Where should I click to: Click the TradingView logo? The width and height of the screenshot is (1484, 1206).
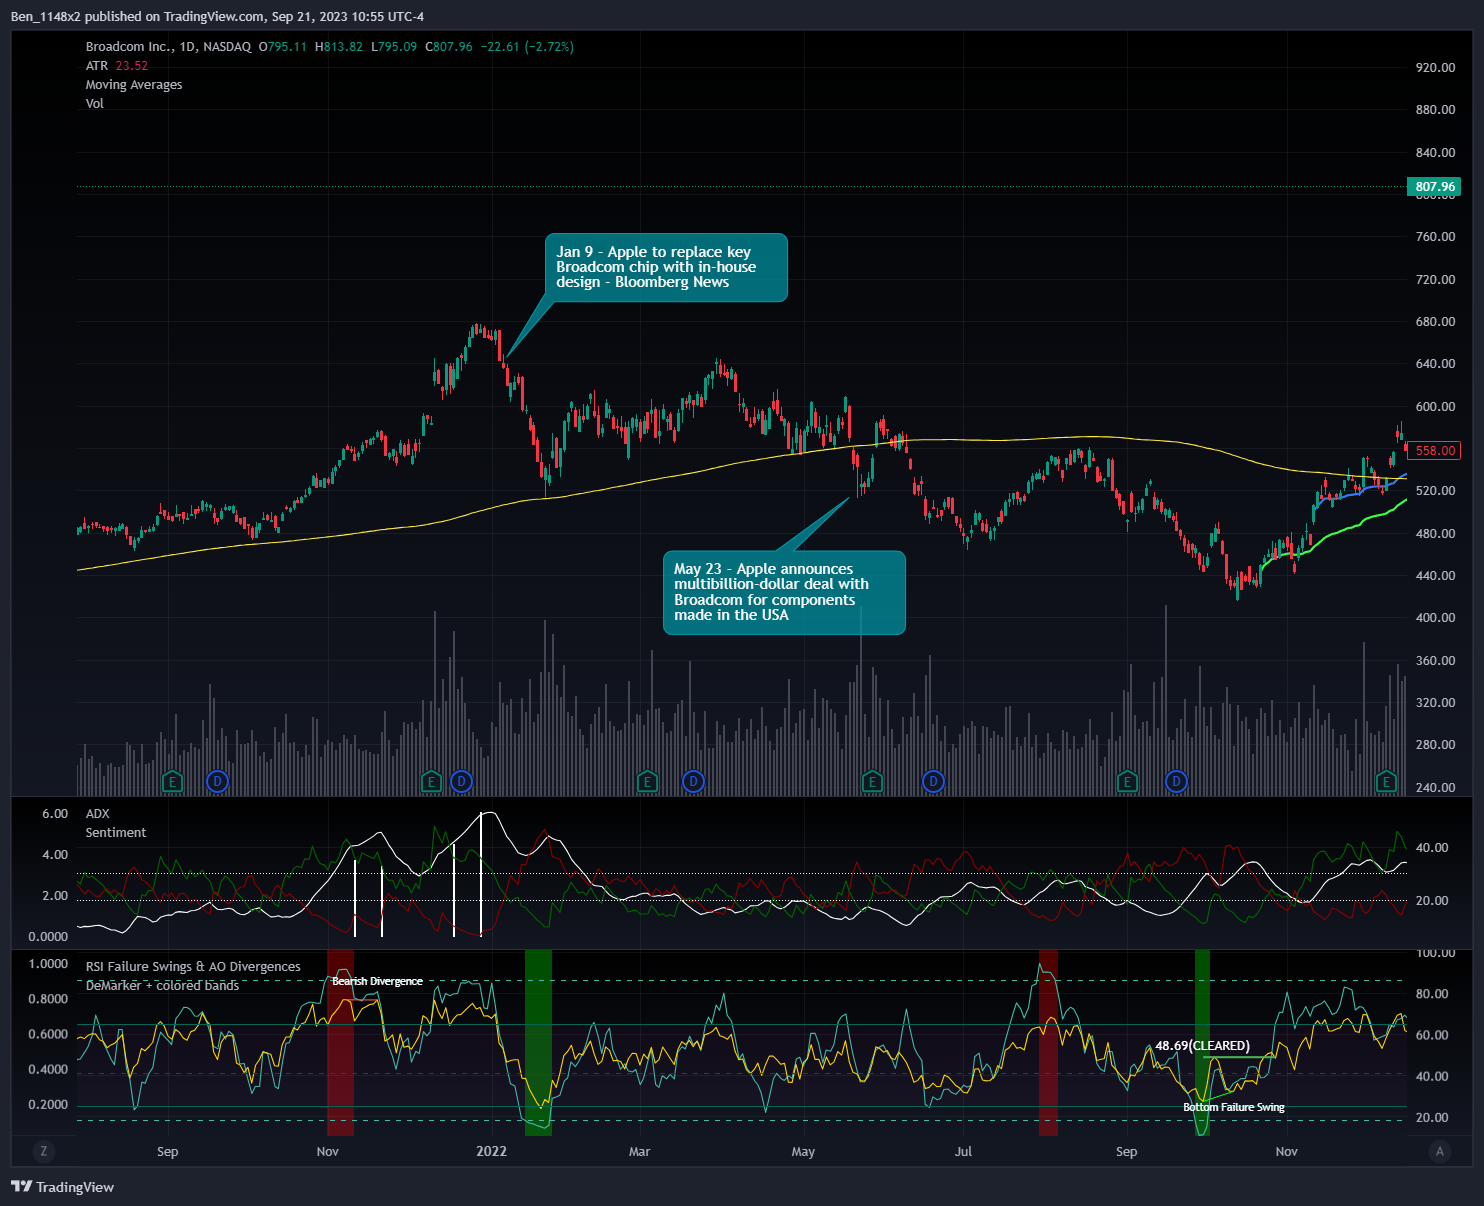(x=63, y=1187)
